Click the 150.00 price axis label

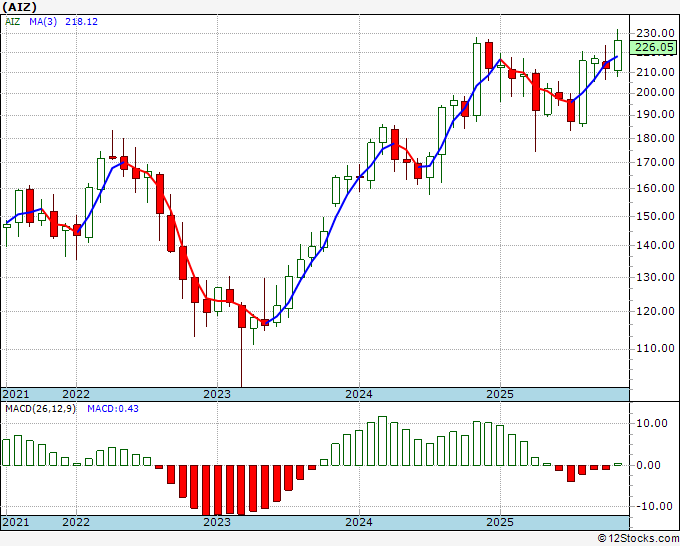[655, 216]
